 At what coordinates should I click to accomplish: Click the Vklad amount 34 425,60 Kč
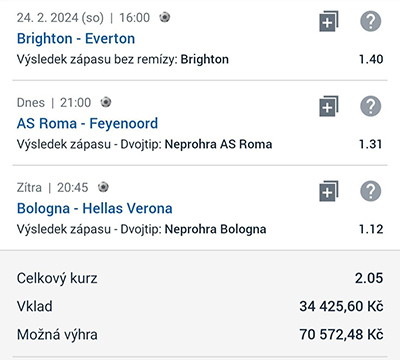[x=341, y=306]
